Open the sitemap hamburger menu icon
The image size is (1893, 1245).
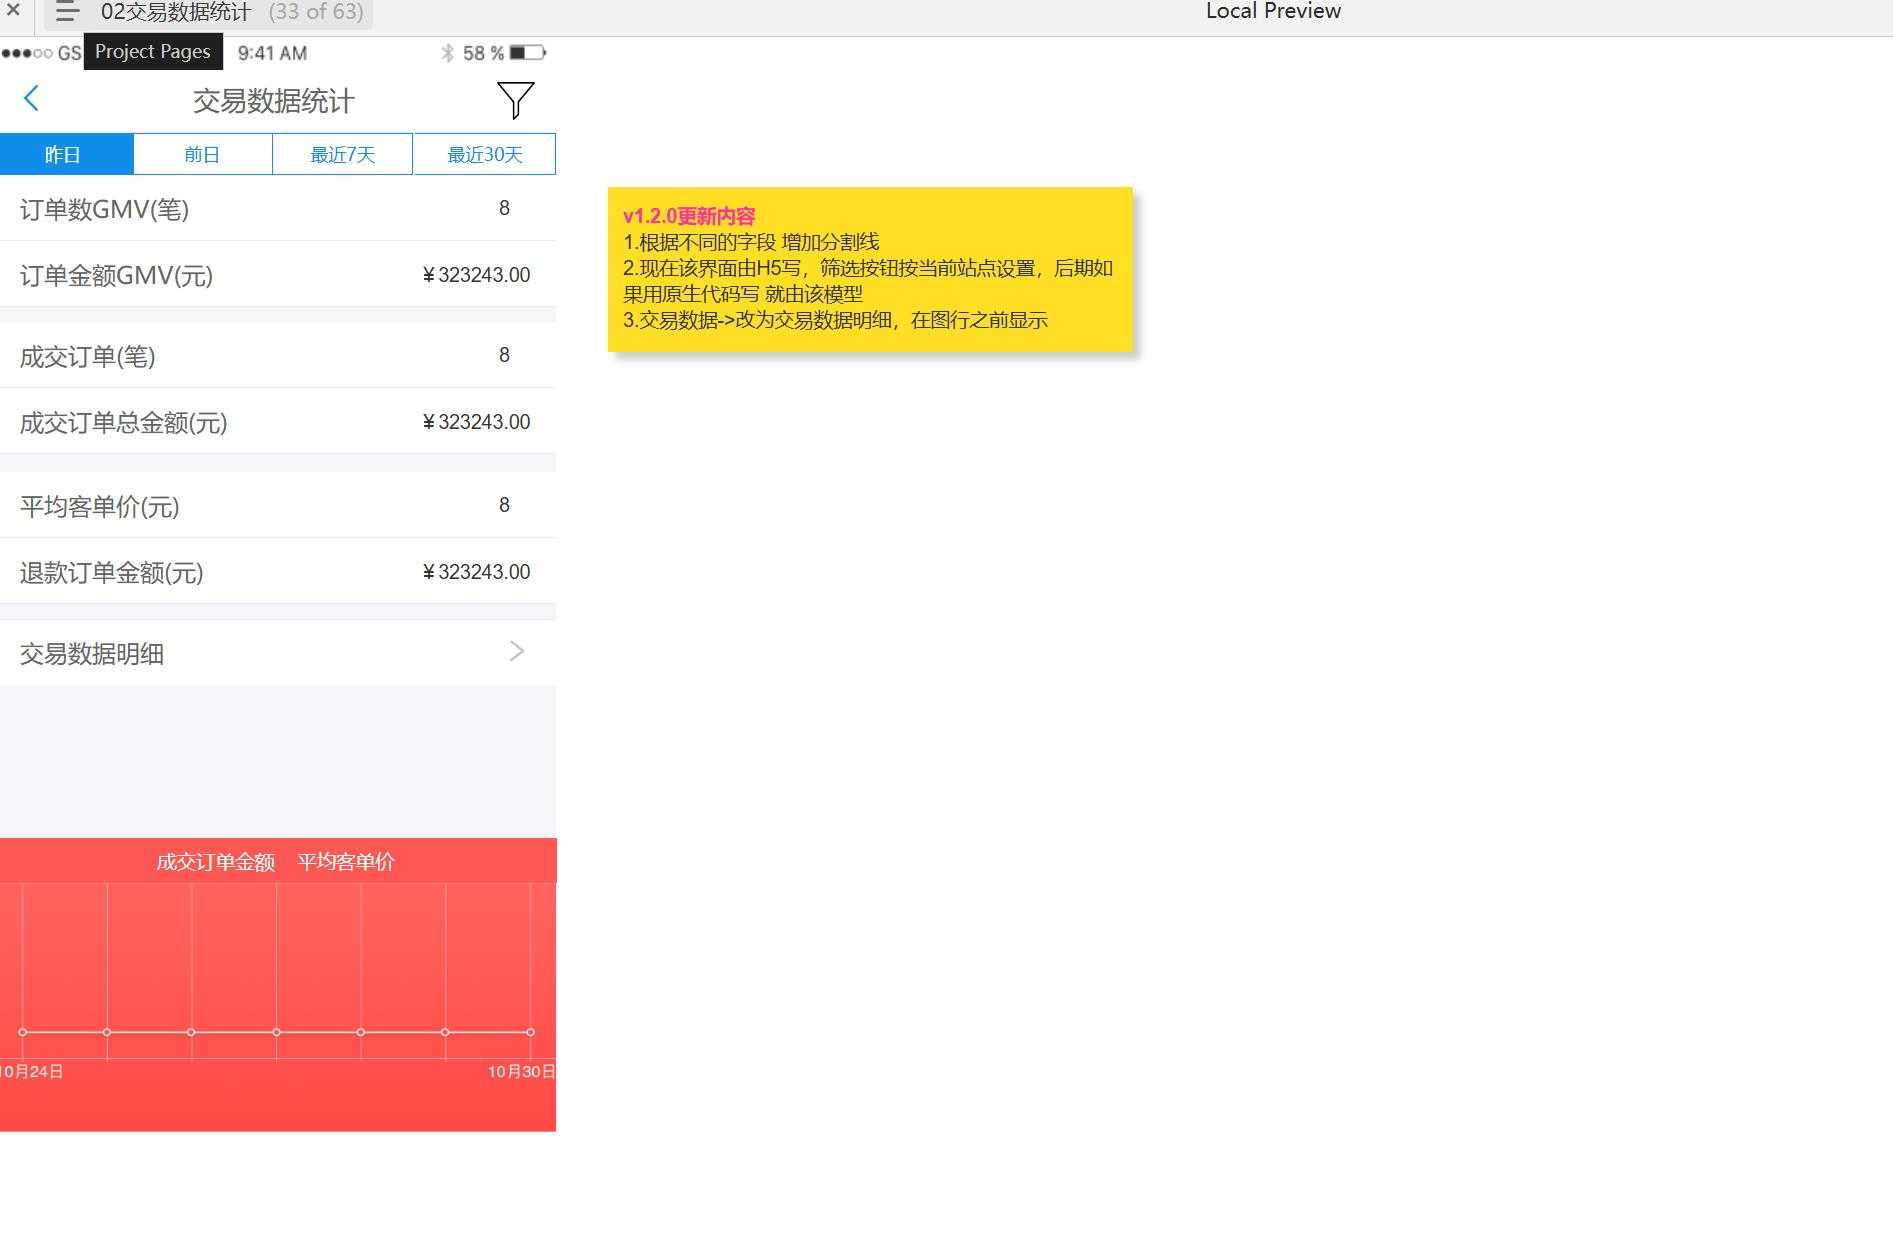click(x=66, y=12)
